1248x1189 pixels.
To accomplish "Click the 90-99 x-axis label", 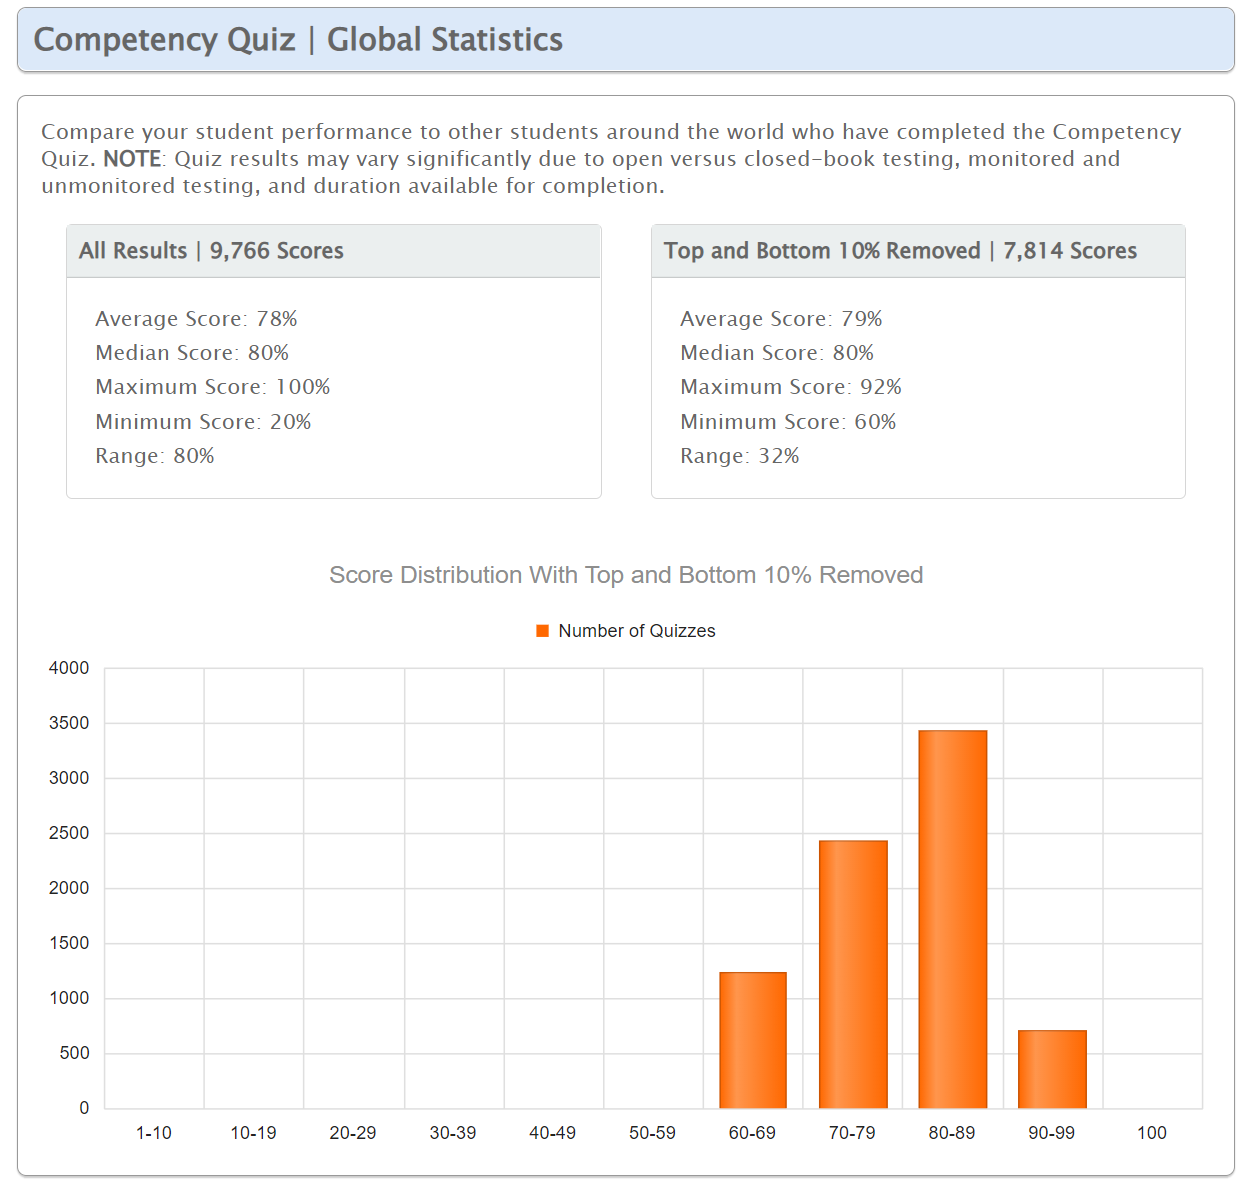I will point(1052,1133).
